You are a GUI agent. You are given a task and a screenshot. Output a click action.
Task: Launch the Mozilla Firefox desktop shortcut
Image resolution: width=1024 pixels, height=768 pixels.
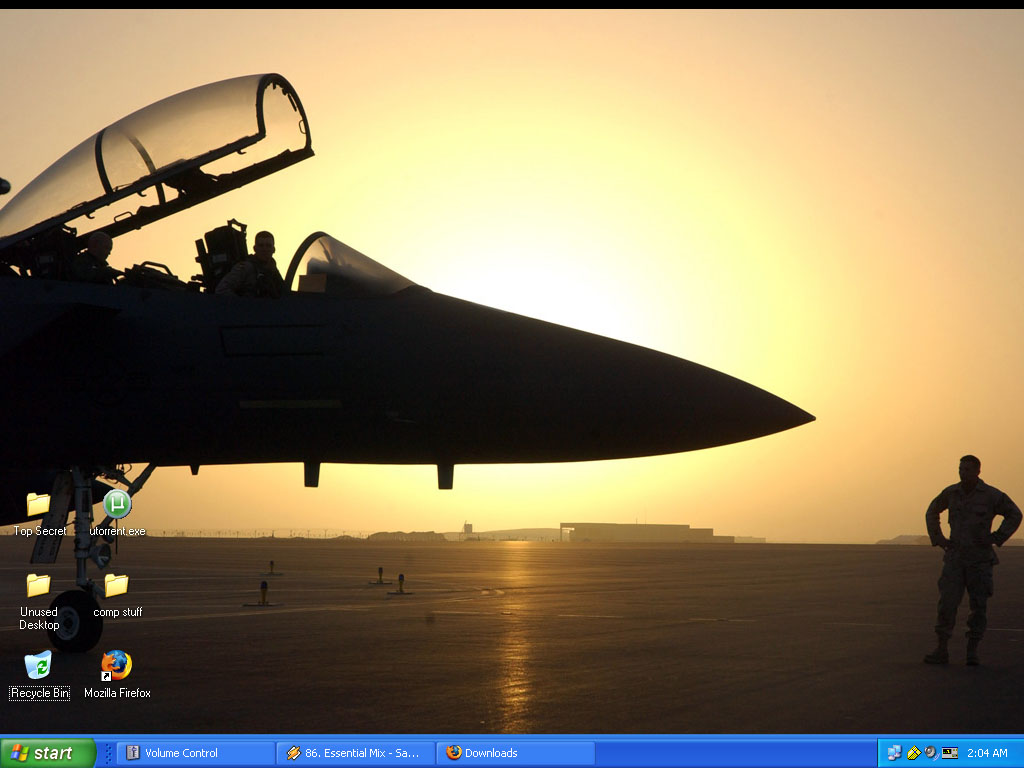tap(117, 665)
